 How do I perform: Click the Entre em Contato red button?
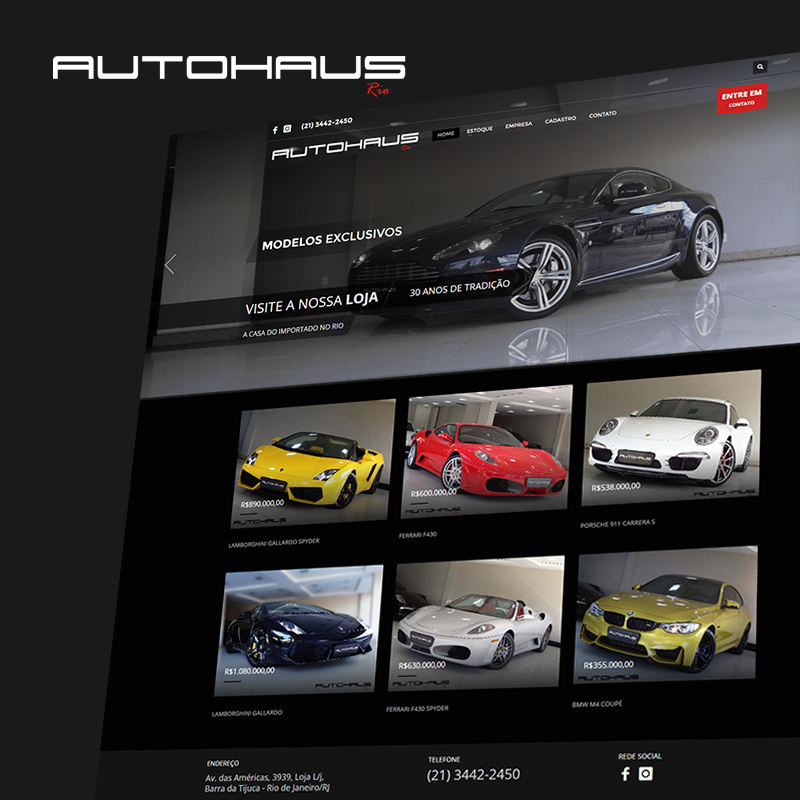[x=741, y=98]
